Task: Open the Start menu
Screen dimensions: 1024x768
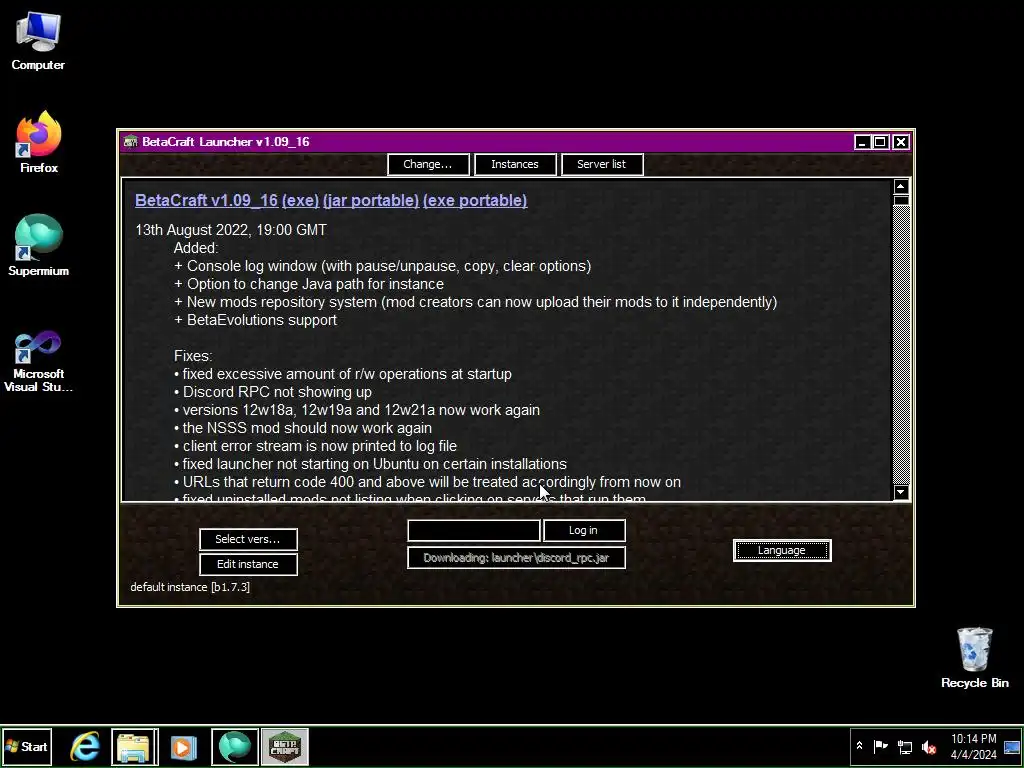Action: coord(27,746)
